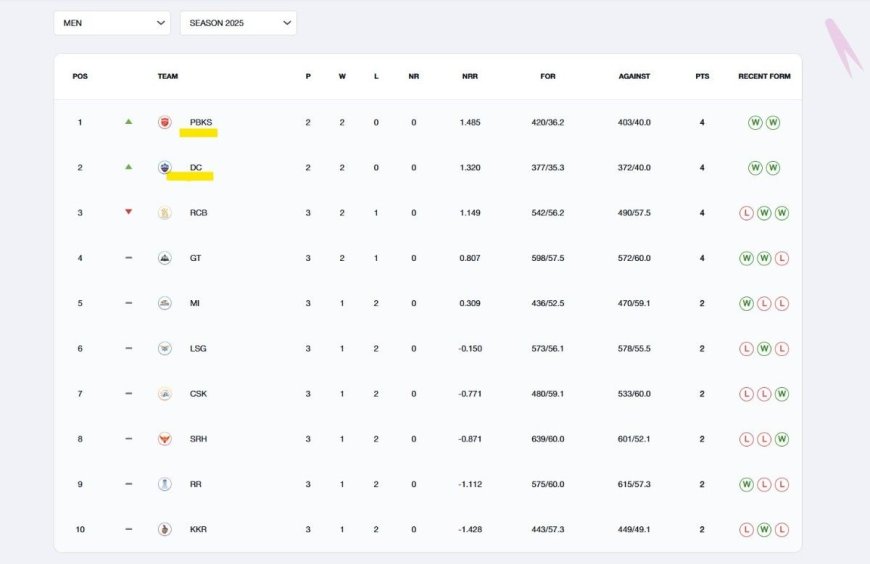Image resolution: width=870 pixels, height=564 pixels.
Task: Click last W form badge for DC
Action: point(773,168)
